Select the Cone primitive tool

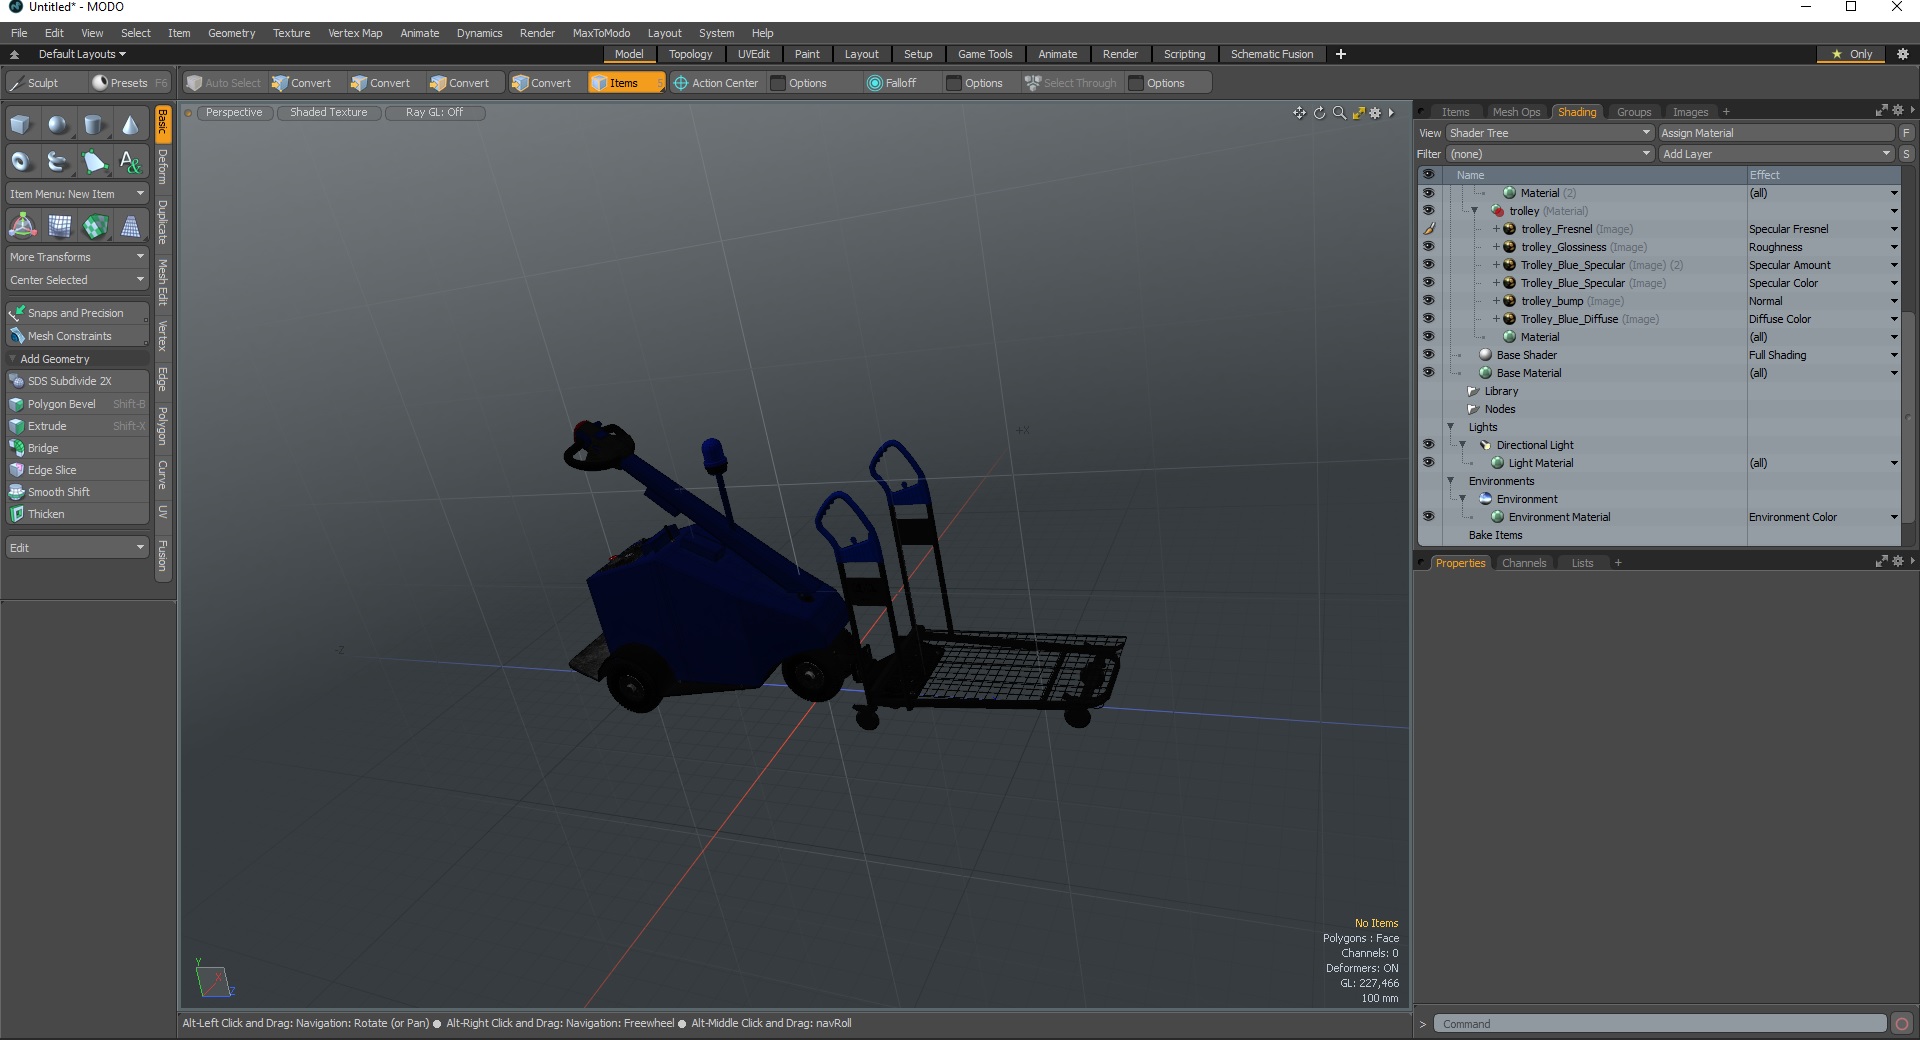pyautogui.click(x=130, y=125)
